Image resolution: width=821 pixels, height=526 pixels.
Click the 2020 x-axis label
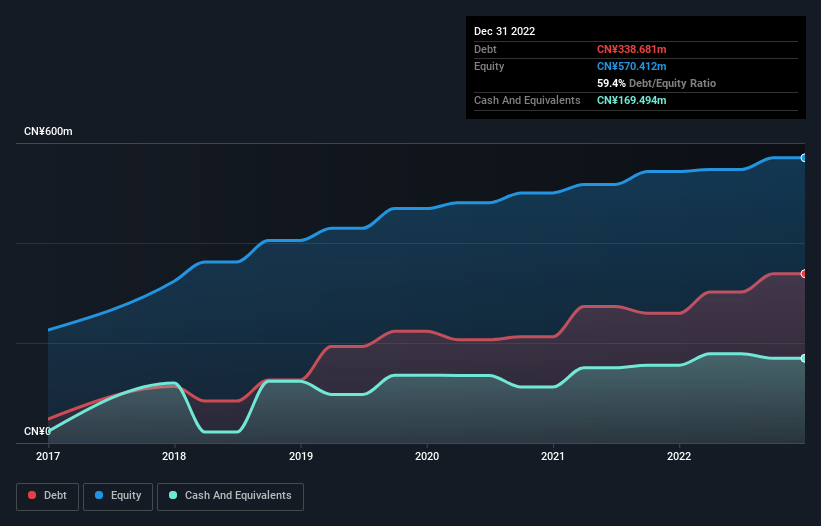[427, 456]
